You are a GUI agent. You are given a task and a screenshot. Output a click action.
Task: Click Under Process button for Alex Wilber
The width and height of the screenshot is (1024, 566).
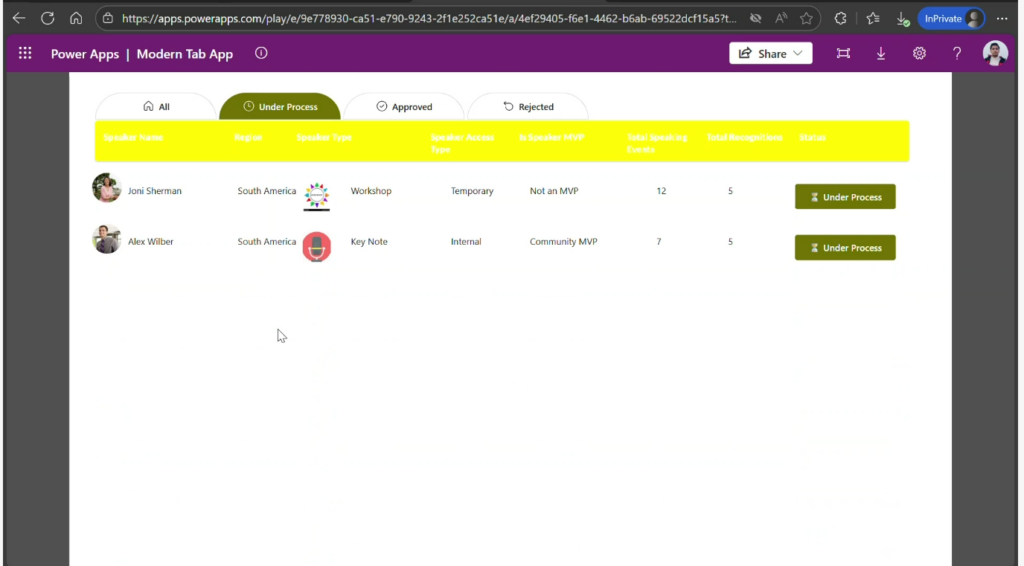[845, 248]
